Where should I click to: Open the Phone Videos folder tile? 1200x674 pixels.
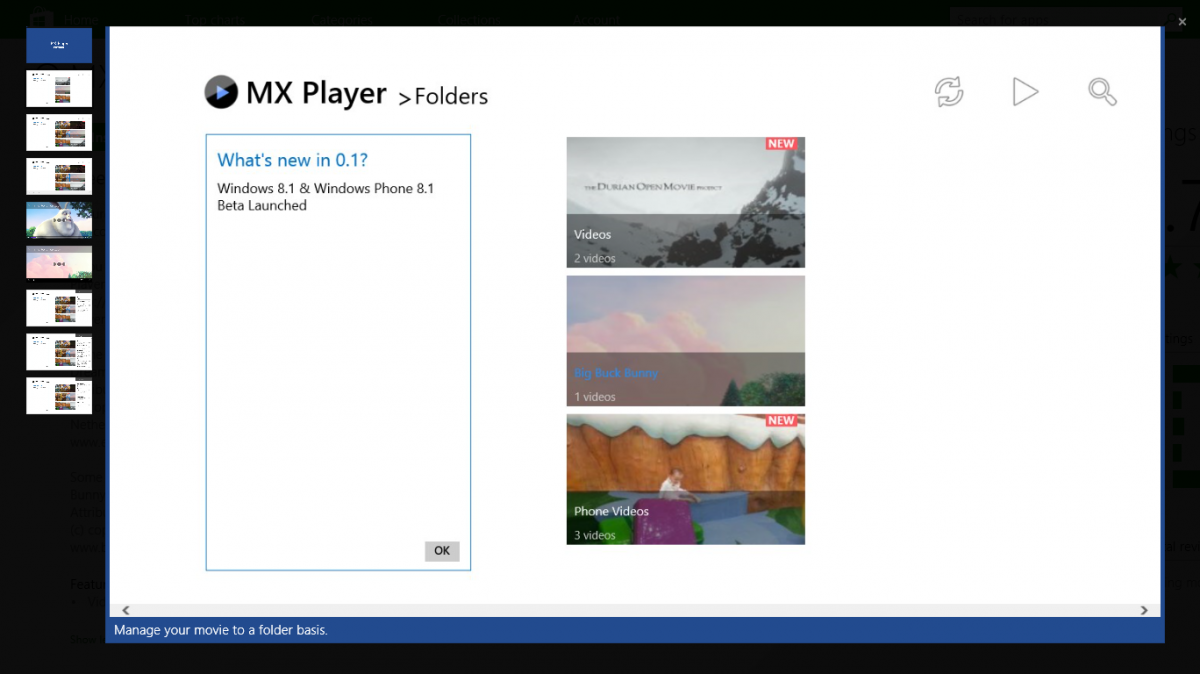coord(686,479)
